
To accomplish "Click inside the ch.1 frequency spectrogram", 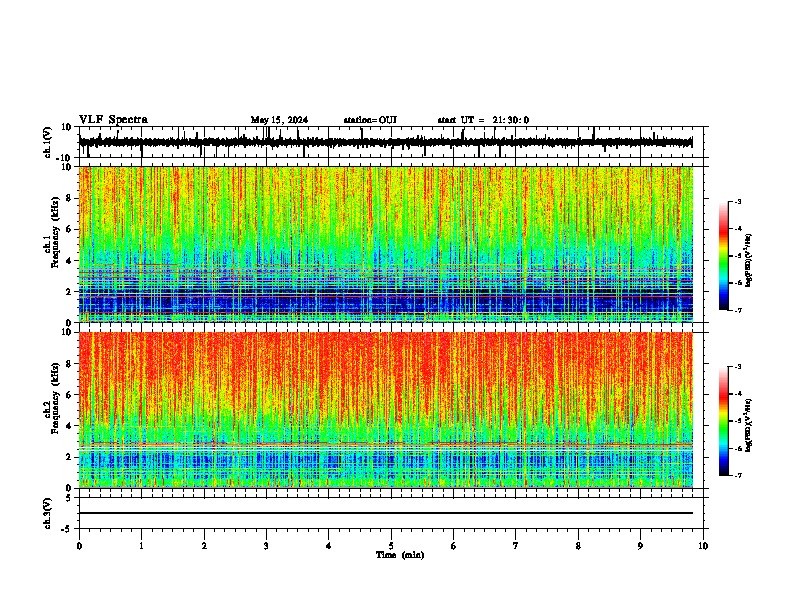I will pyautogui.click(x=385, y=244).
